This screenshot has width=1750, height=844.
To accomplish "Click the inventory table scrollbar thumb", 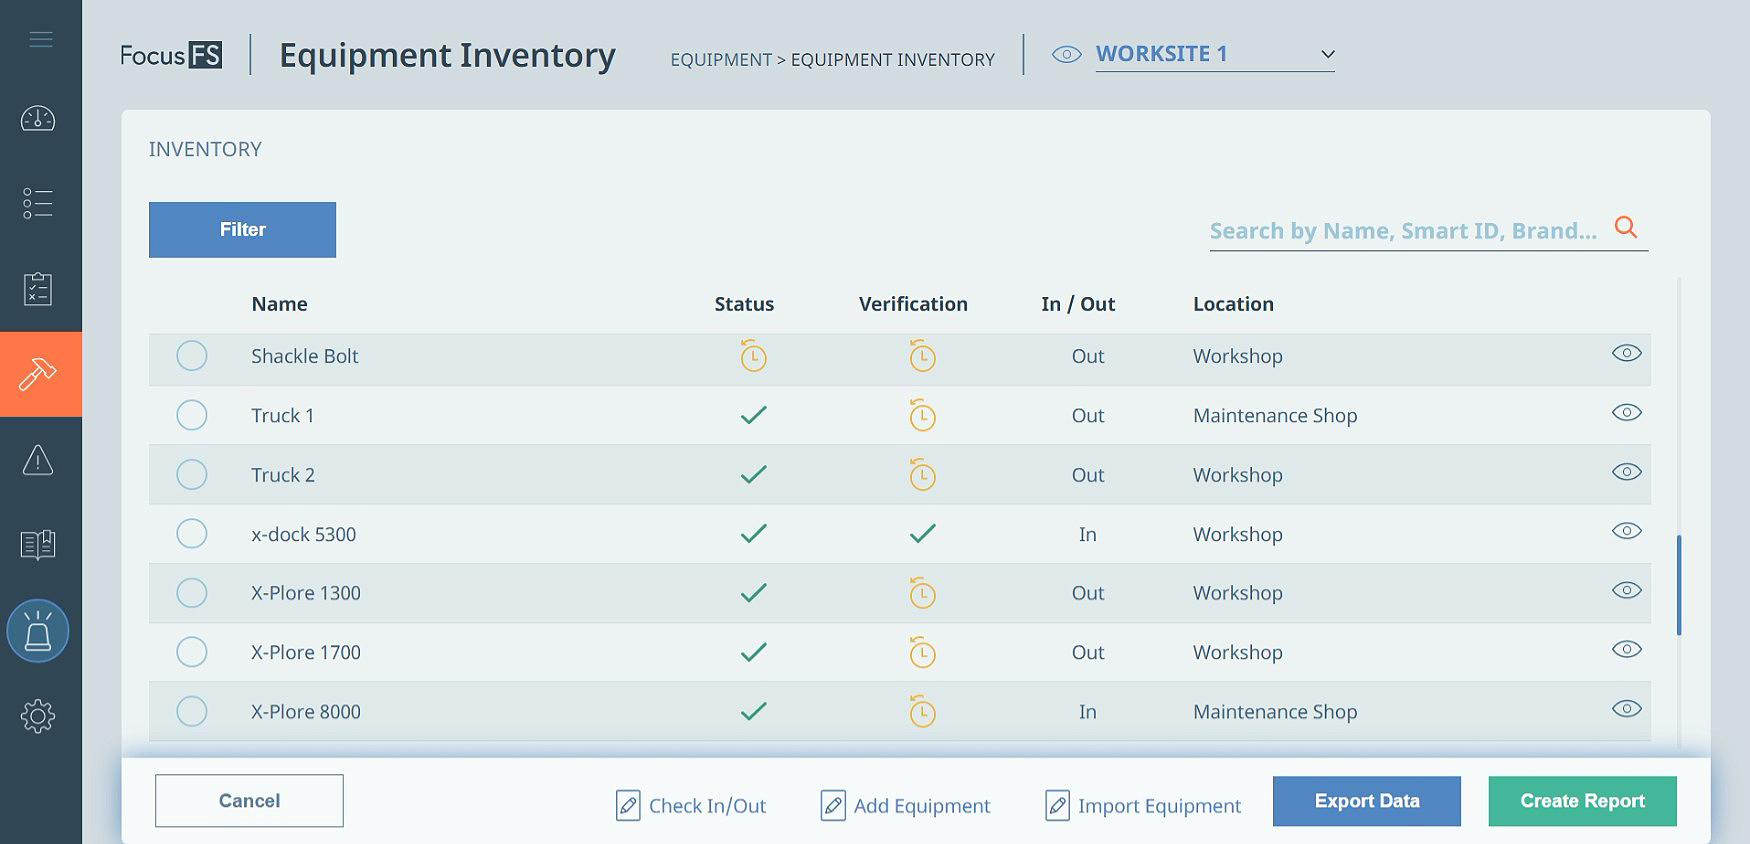I will [x=1678, y=585].
